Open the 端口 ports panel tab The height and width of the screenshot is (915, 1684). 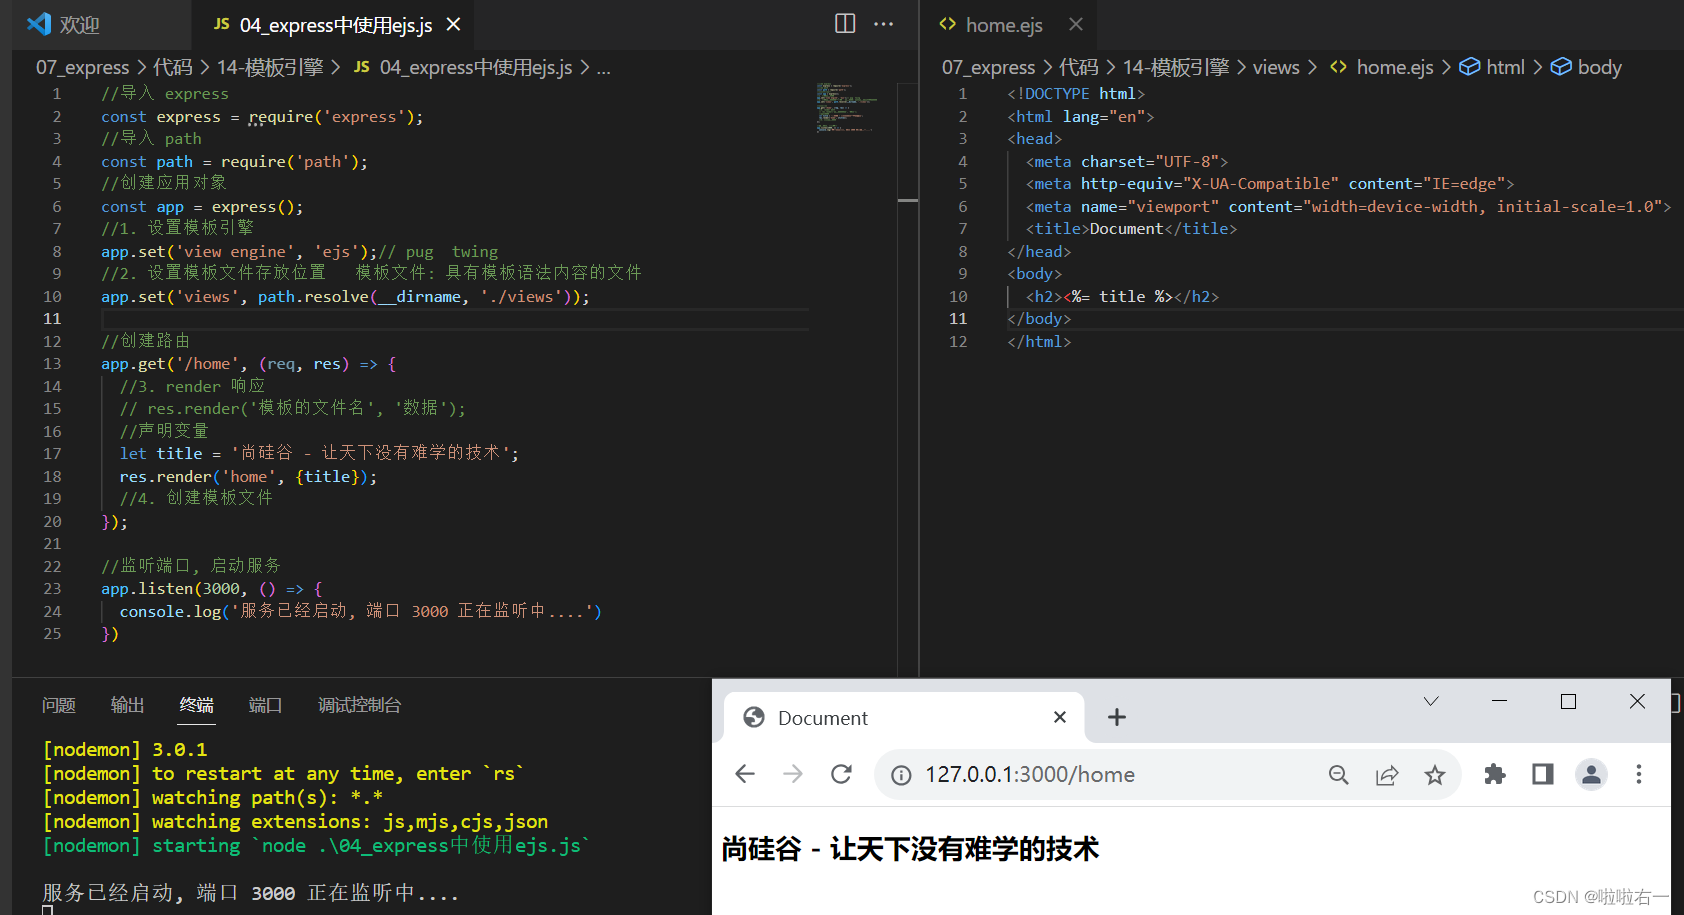click(265, 705)
